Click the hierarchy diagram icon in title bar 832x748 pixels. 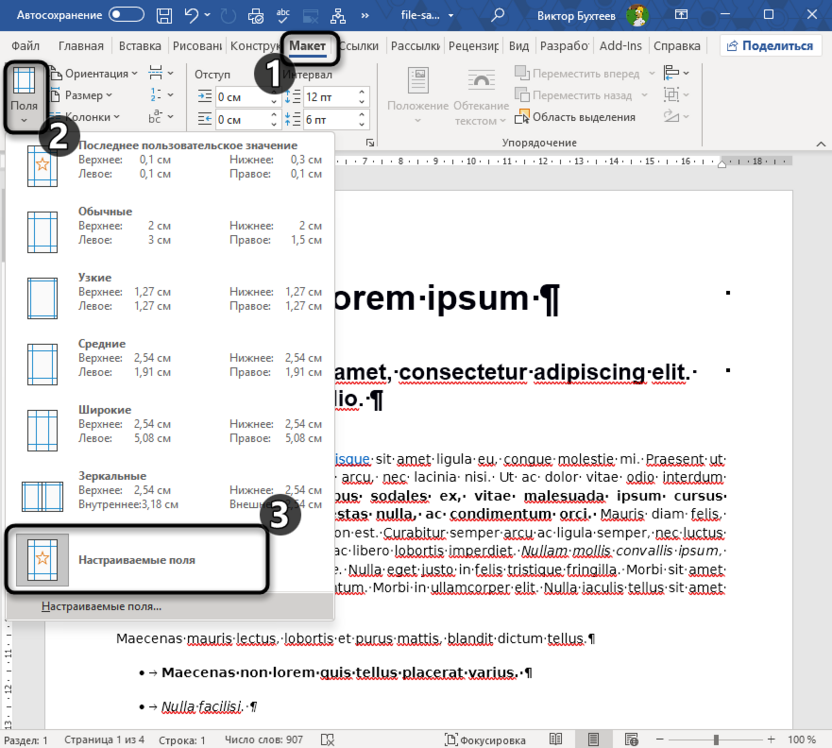point(338,16)
